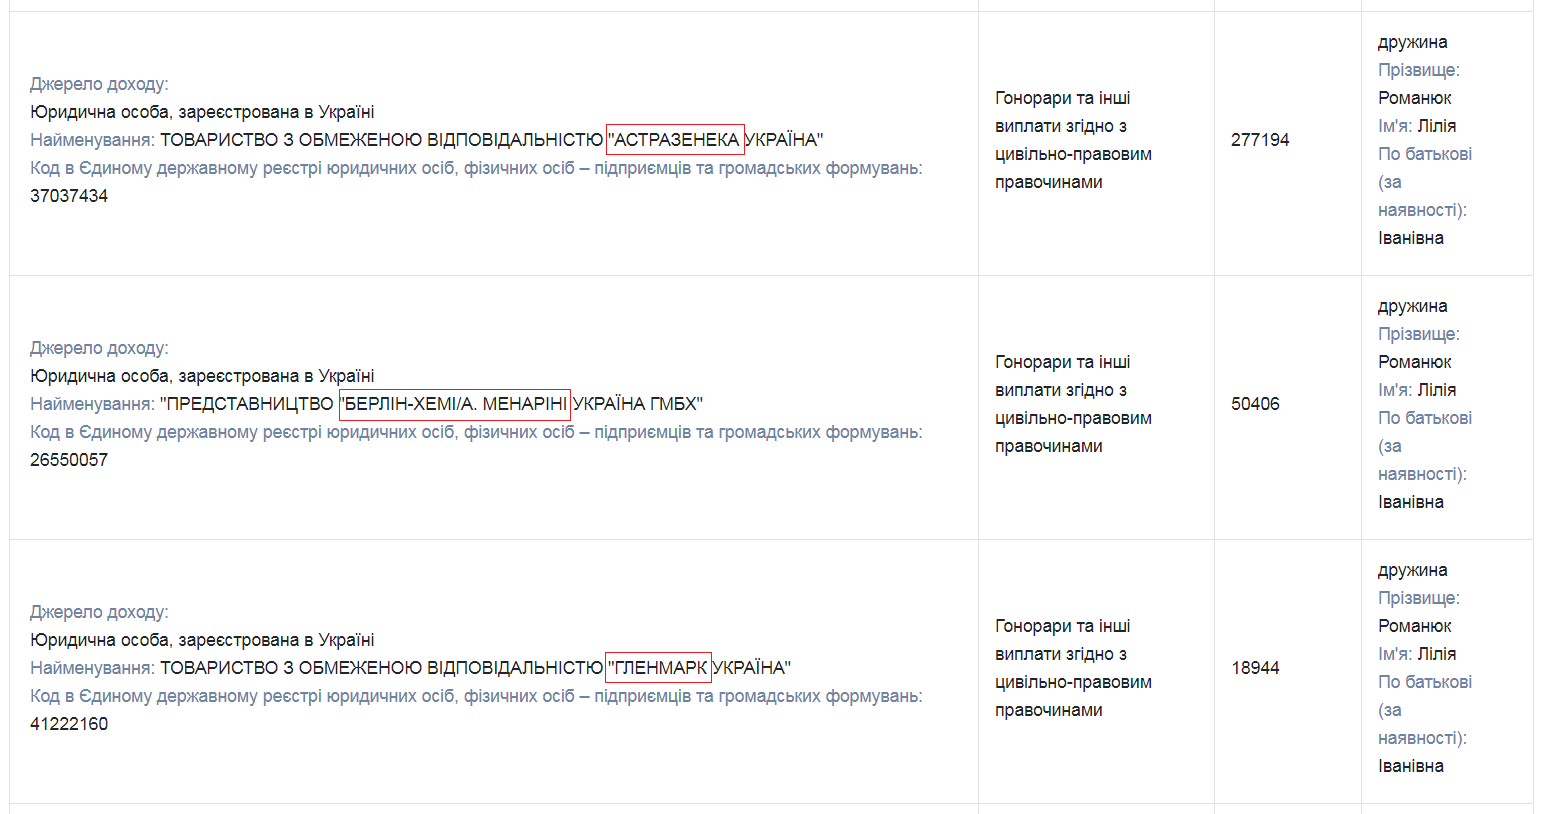This screenshot has height=814, width=1548.
Task: Click "Гонорари та інші" text beside amount 277194
Action: 1062,98
